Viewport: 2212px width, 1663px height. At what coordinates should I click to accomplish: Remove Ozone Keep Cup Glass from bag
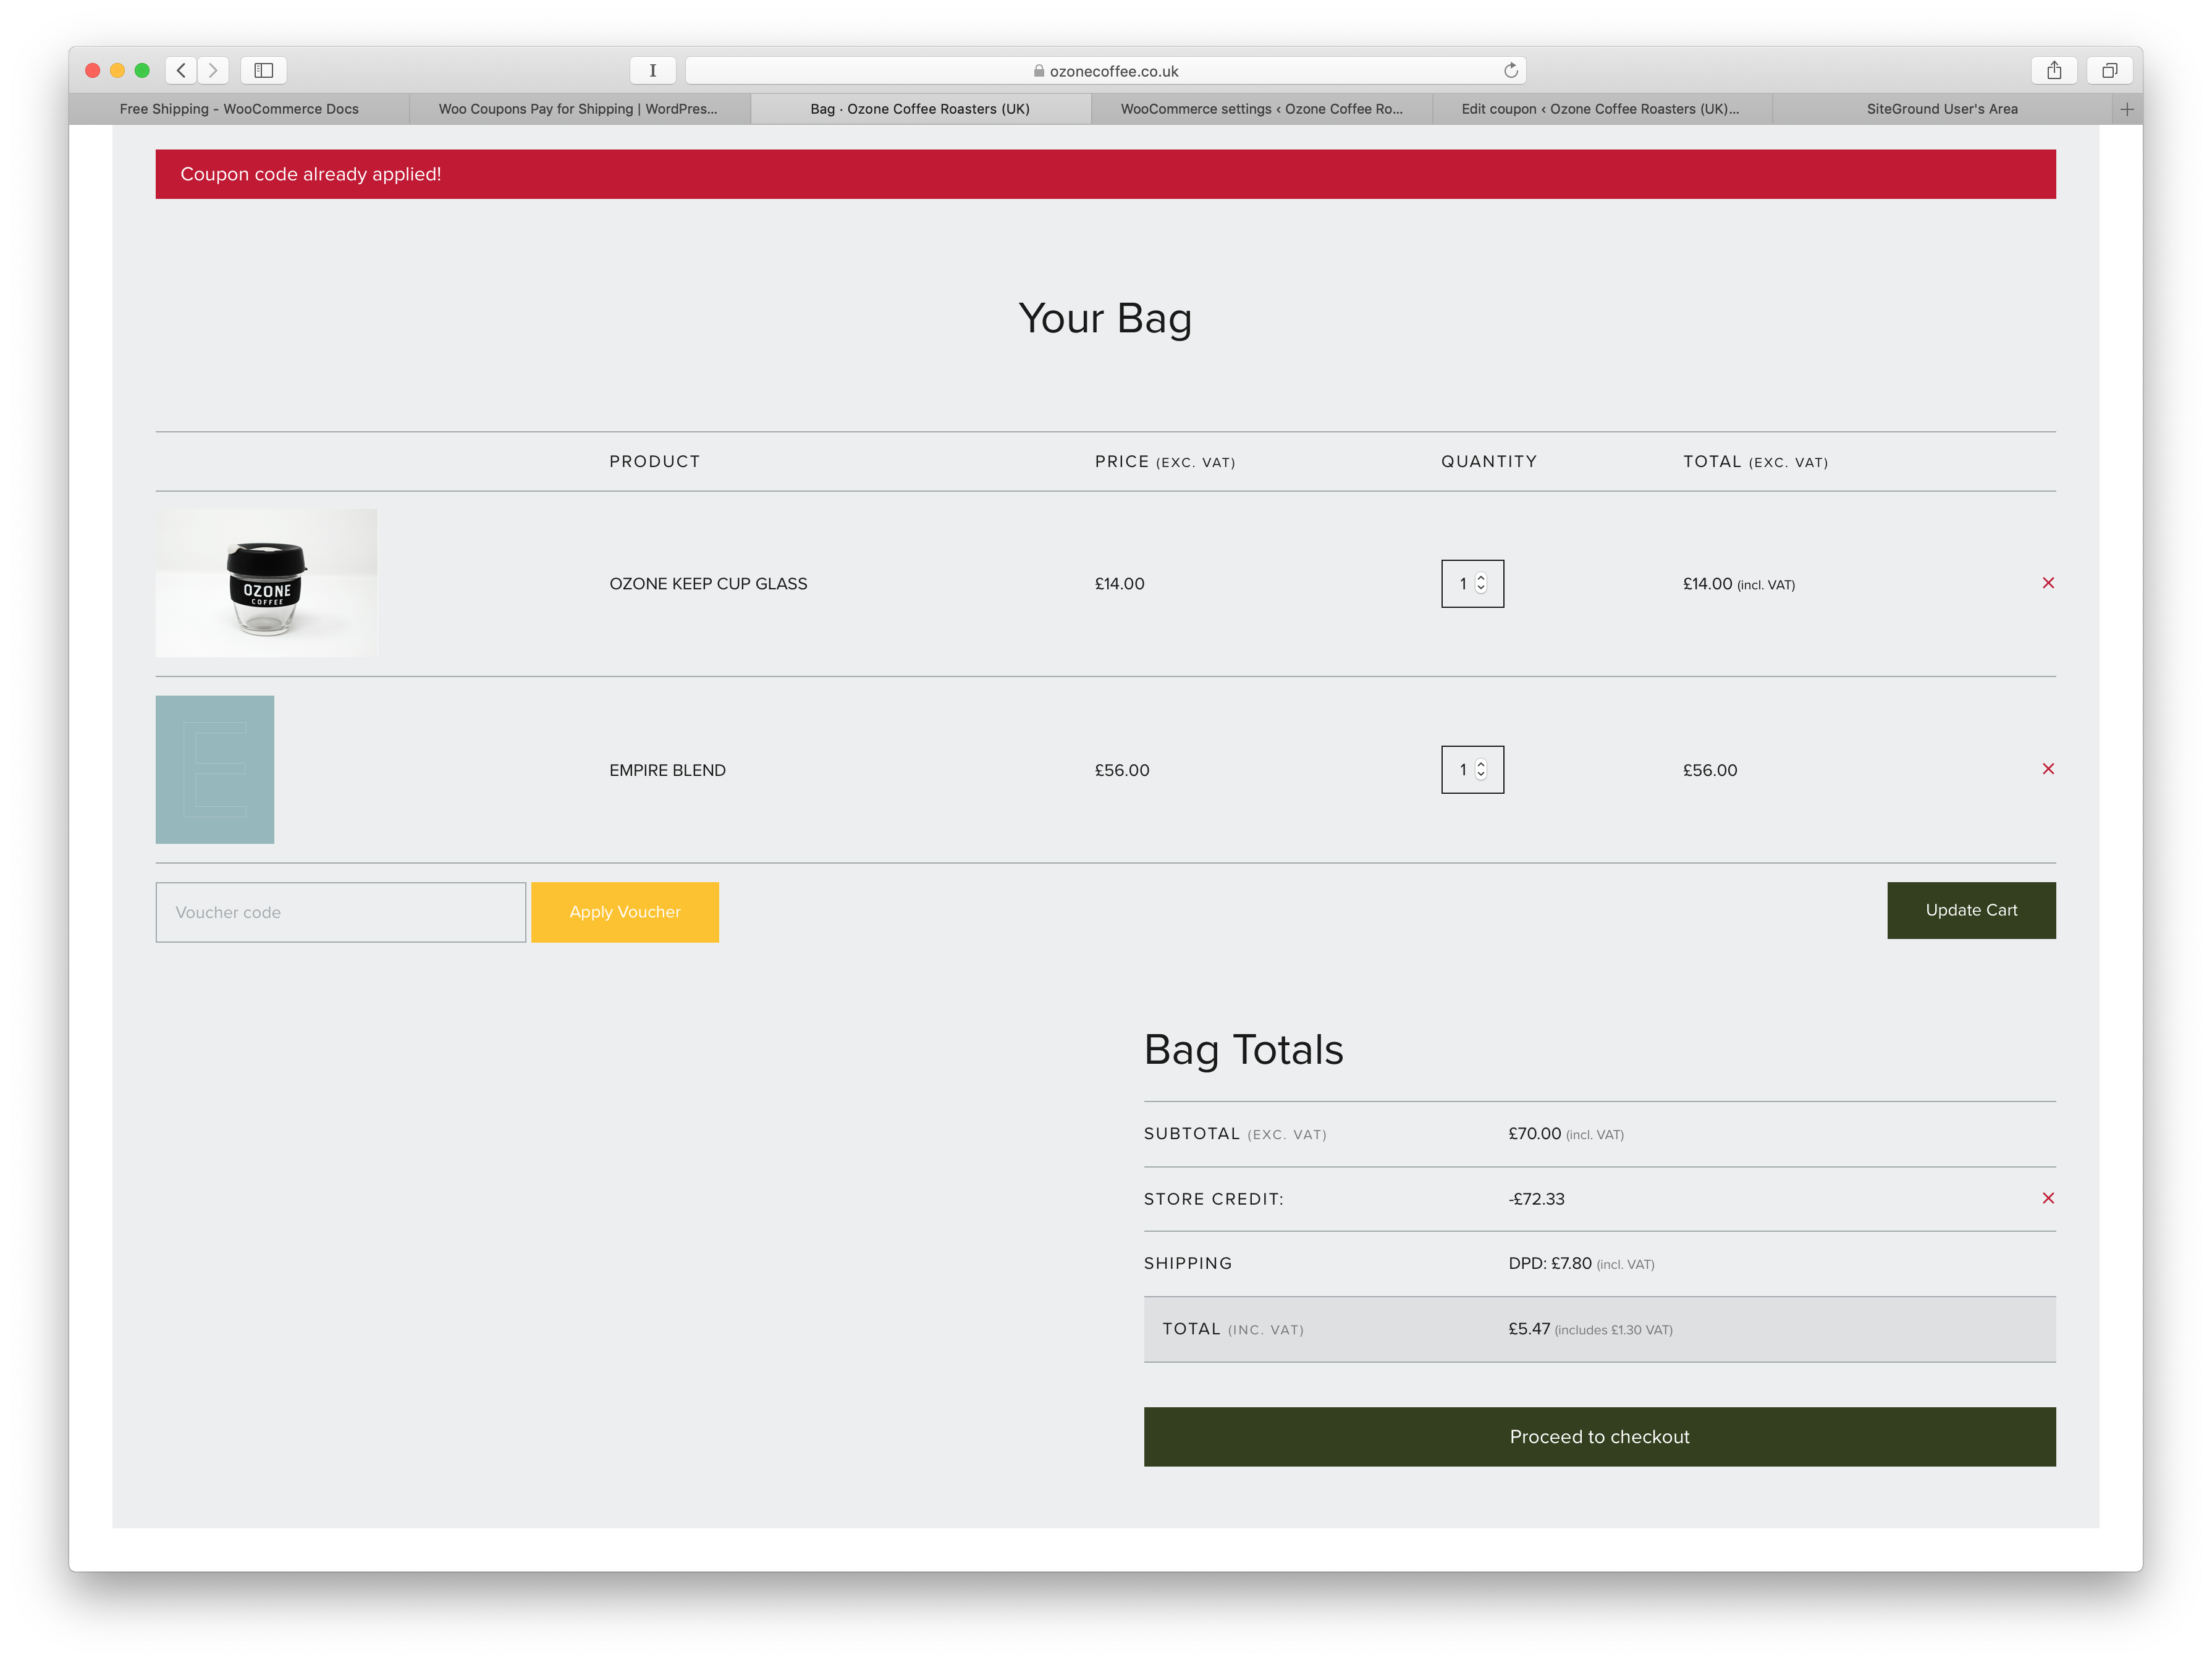click(x=2048, y=583)
